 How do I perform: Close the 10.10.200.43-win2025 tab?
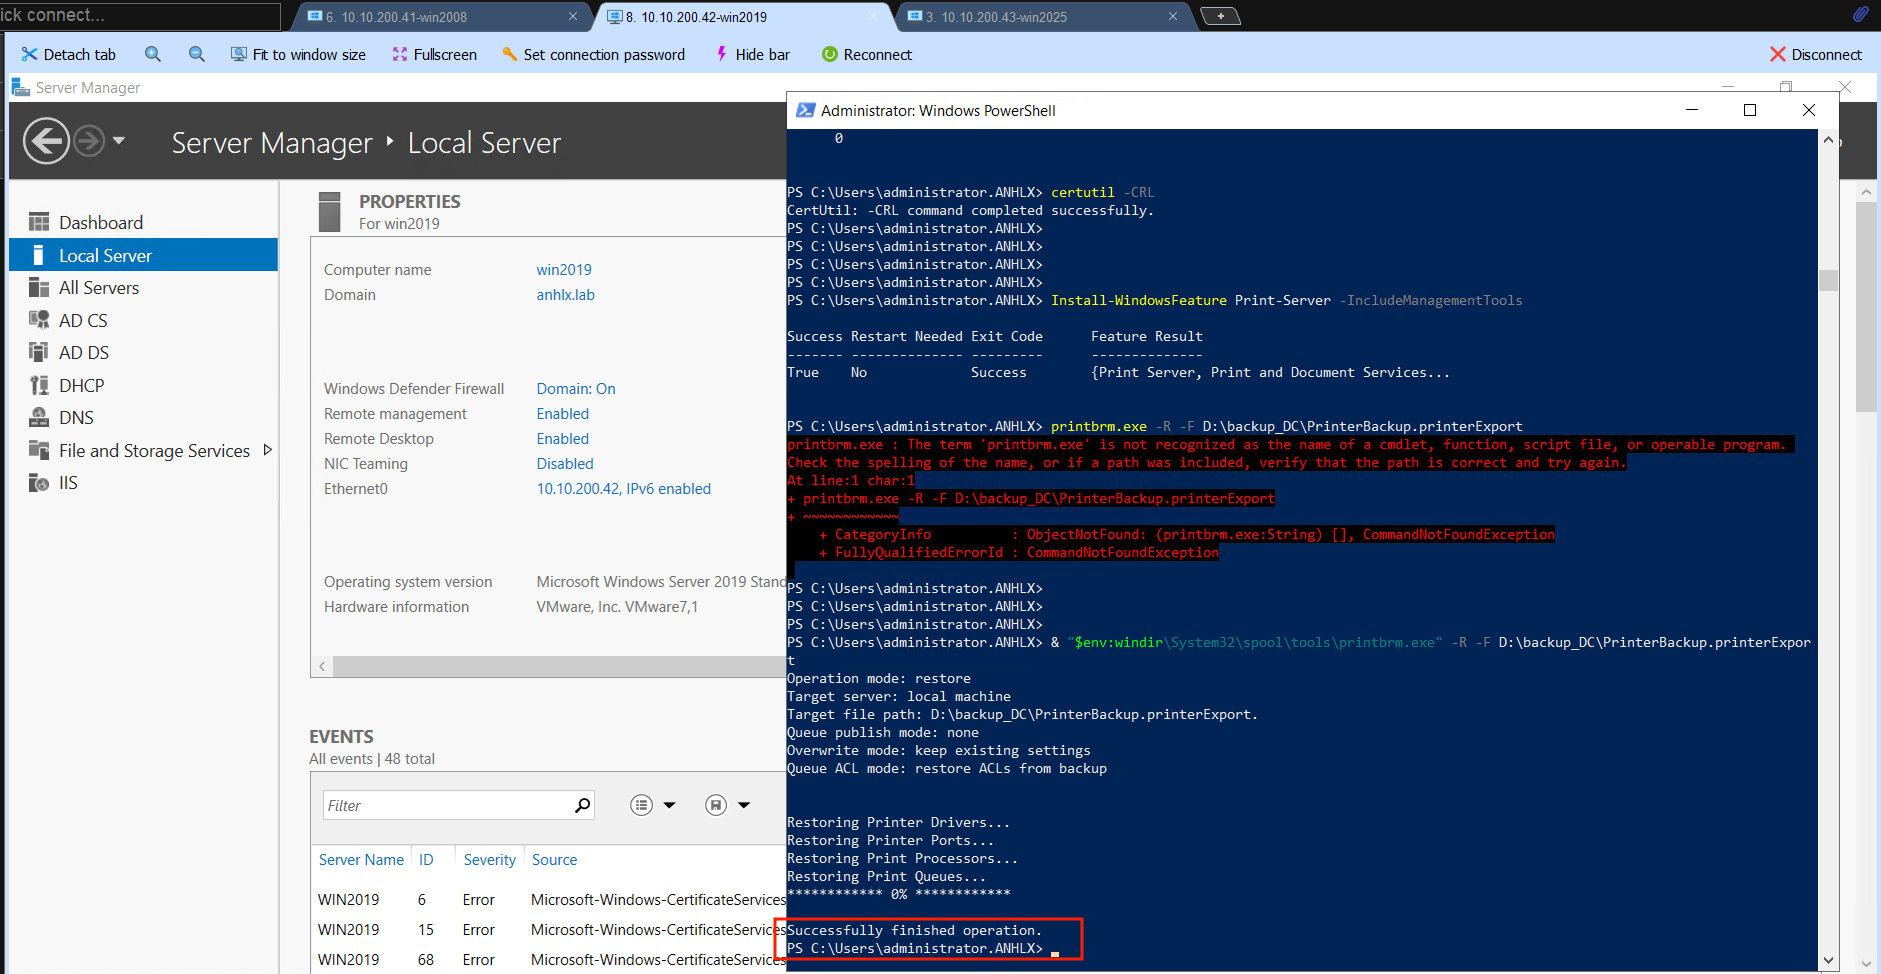click(x=1173, y=16)
